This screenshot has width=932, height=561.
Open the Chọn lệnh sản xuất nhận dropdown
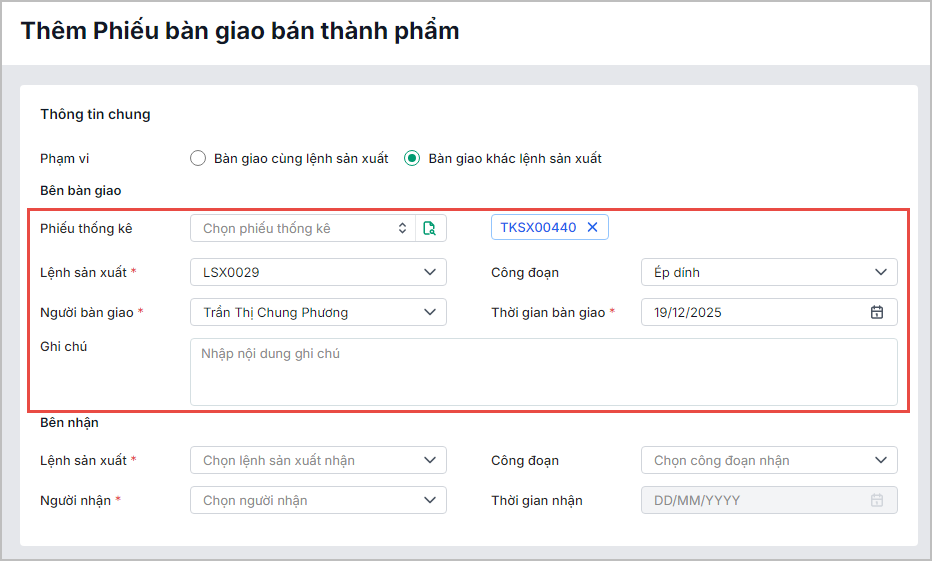click(430, 460)
